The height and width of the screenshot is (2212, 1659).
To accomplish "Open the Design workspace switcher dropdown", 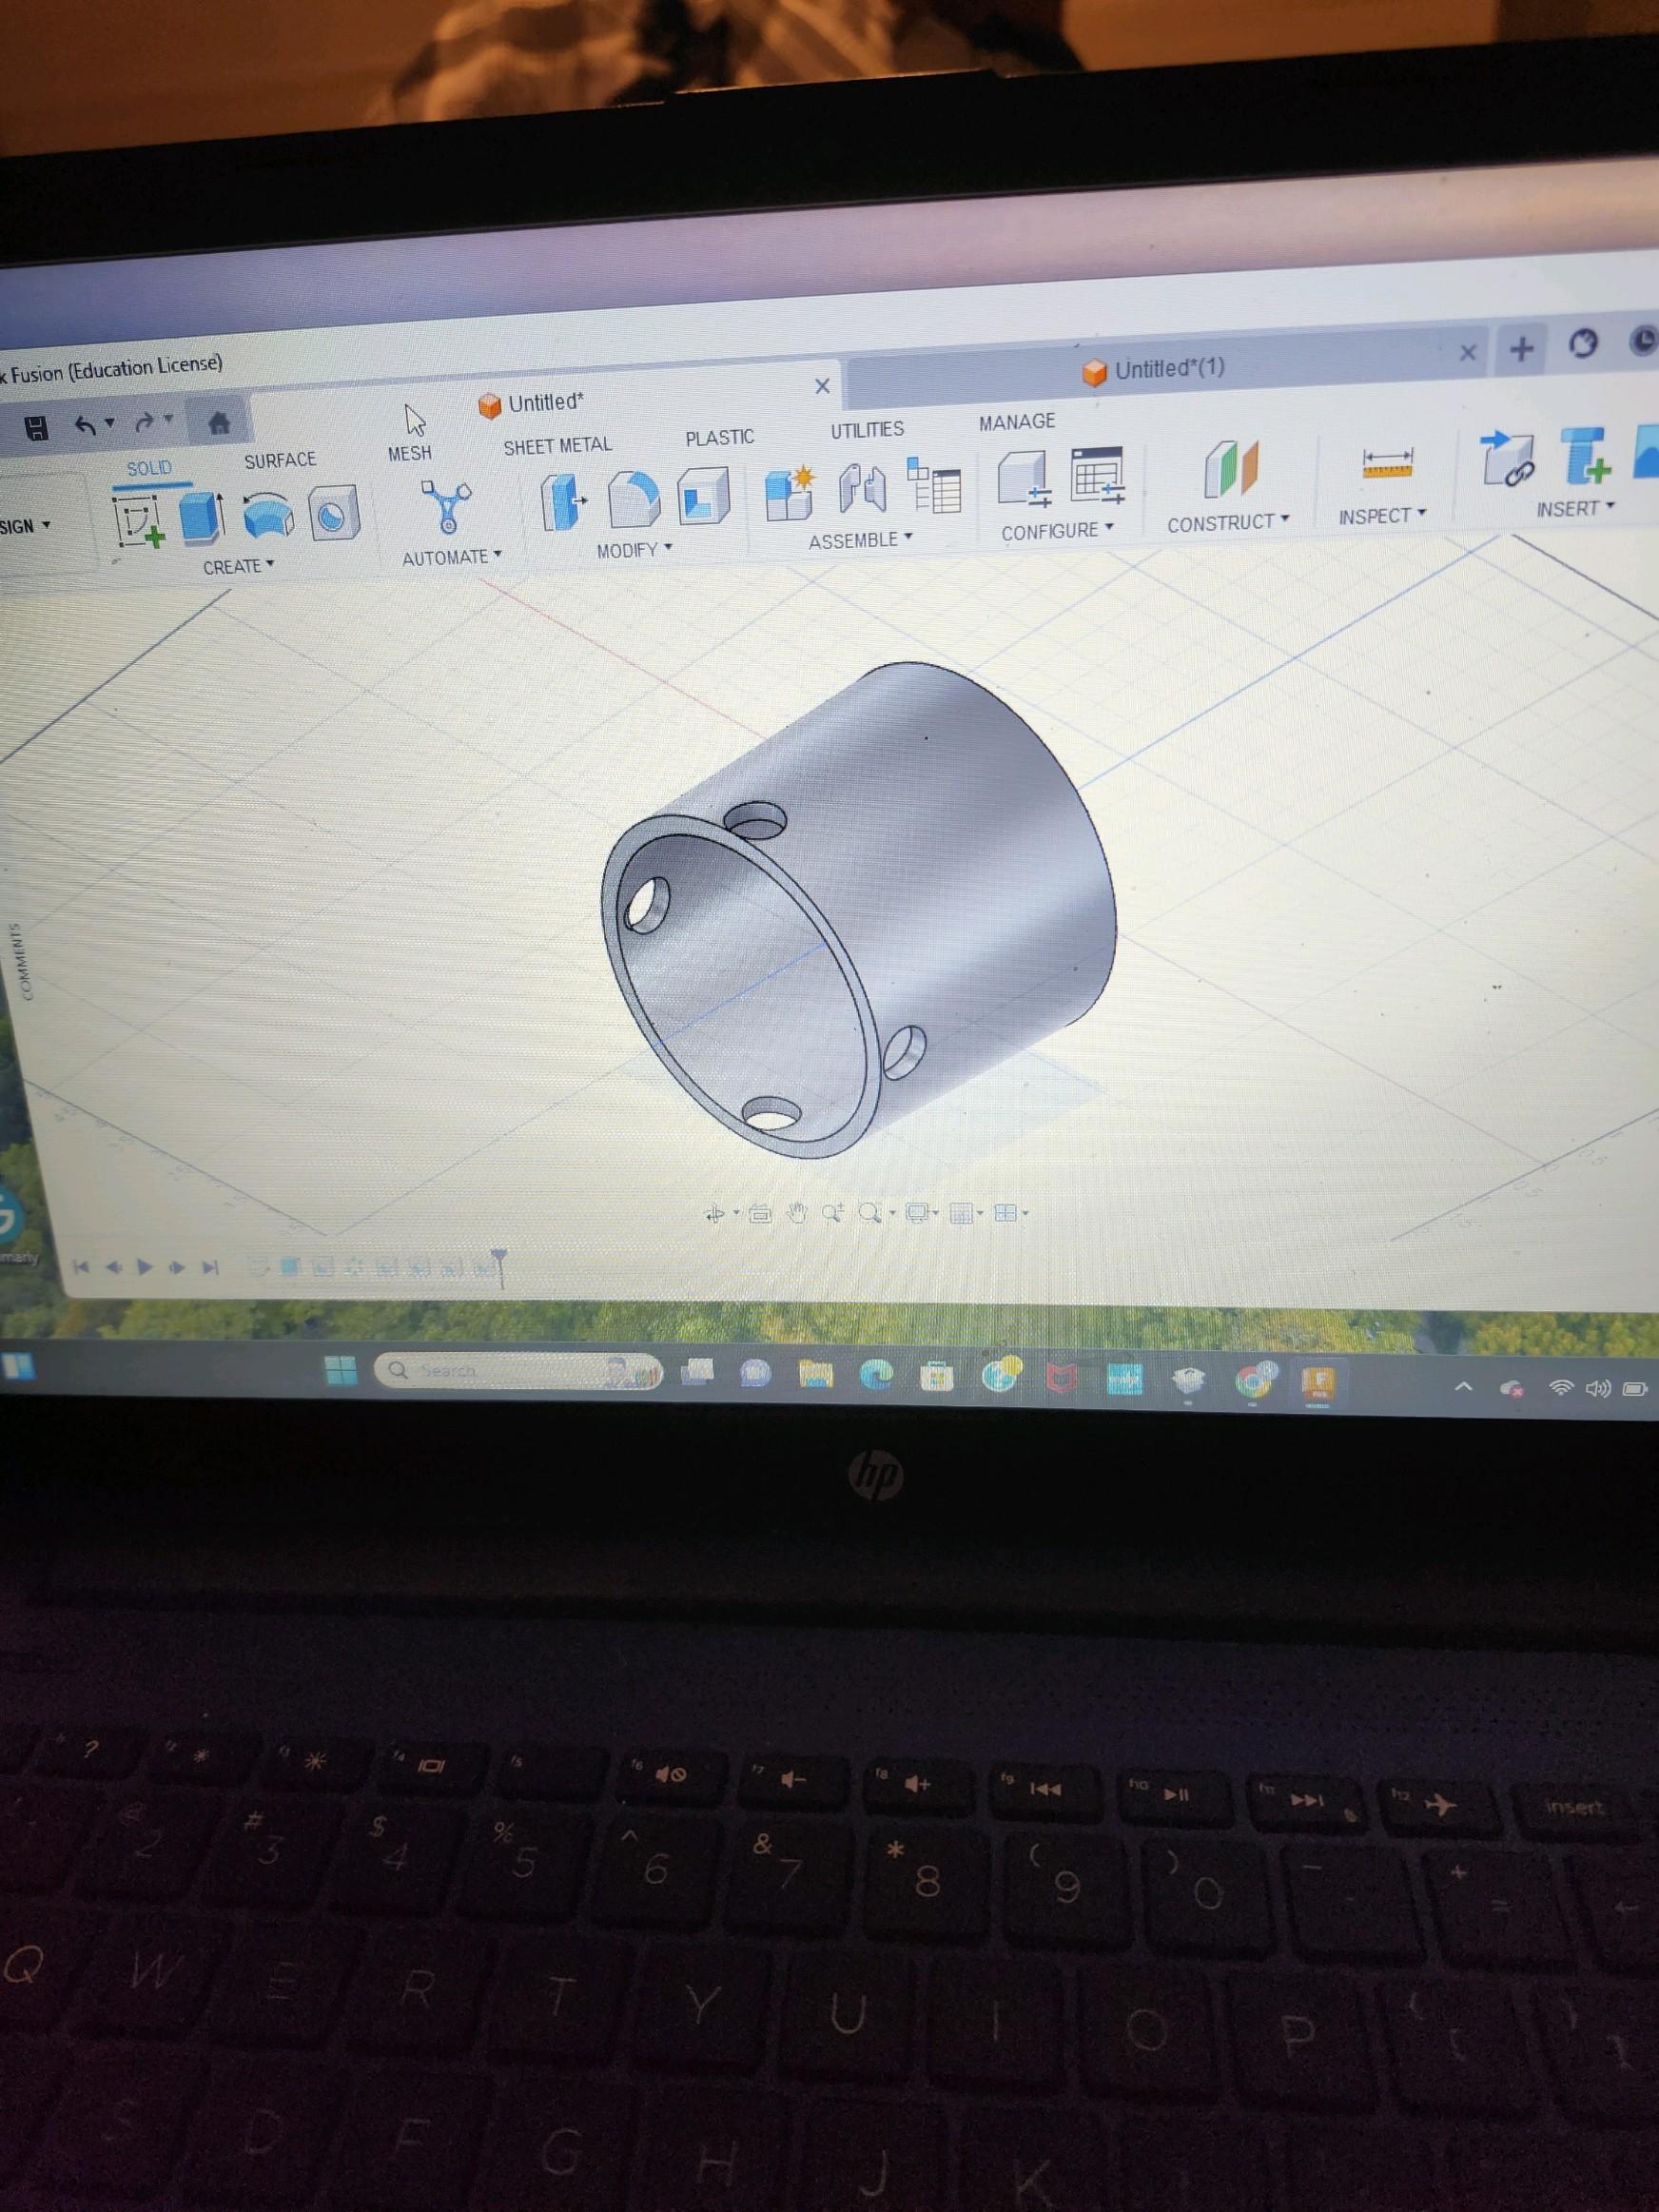I will point(25,526).
